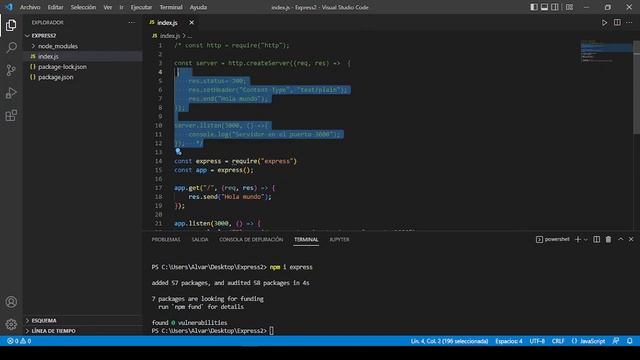Viewport: 640px width, 360px height.
Task: Open the Terminal menu
Action: 171,7
